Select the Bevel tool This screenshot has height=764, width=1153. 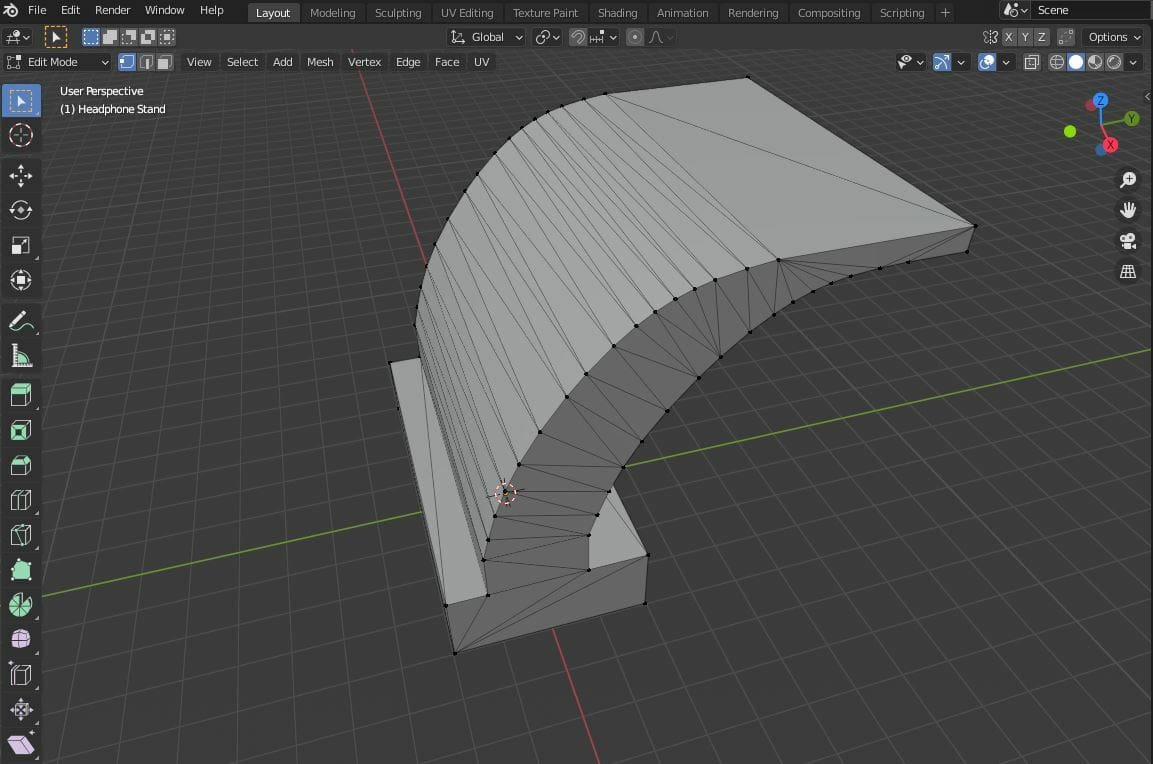coord(21,465)
